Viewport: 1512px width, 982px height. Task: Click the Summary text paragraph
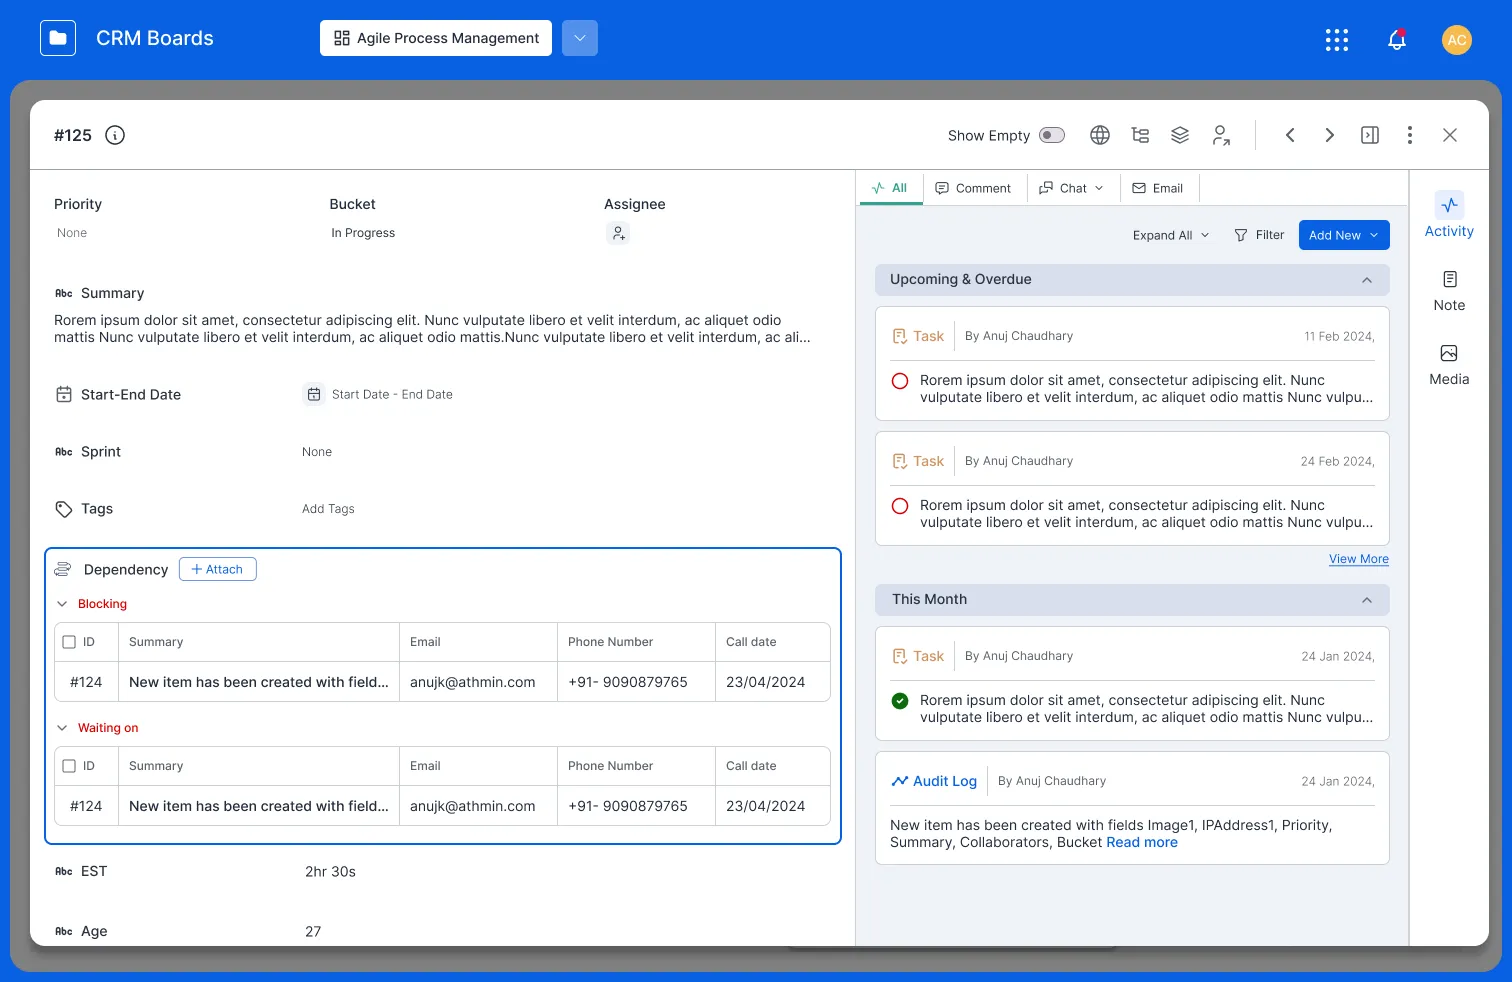click(x=432, y=329)
